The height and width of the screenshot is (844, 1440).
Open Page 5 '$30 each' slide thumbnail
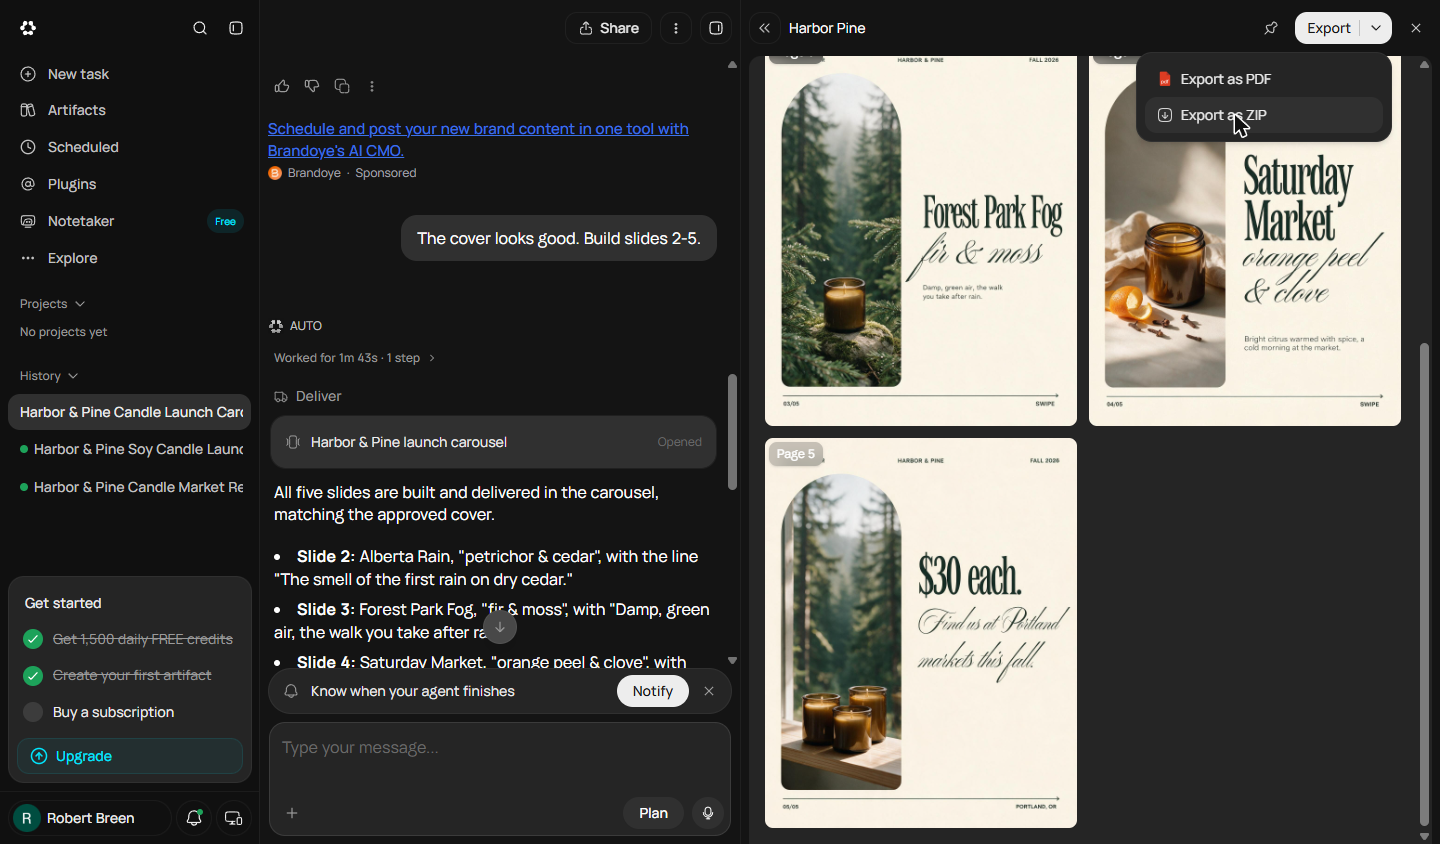921,633
